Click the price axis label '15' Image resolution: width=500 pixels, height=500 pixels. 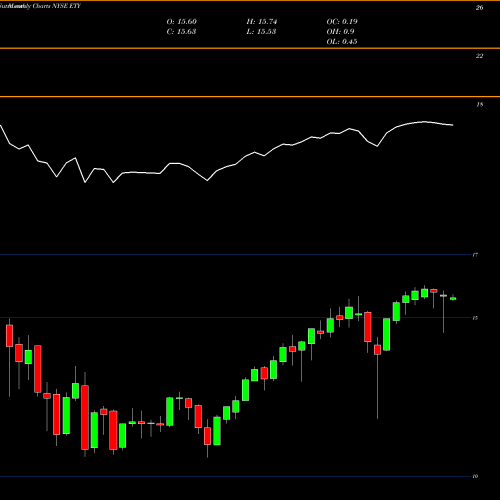pos(475,318)
